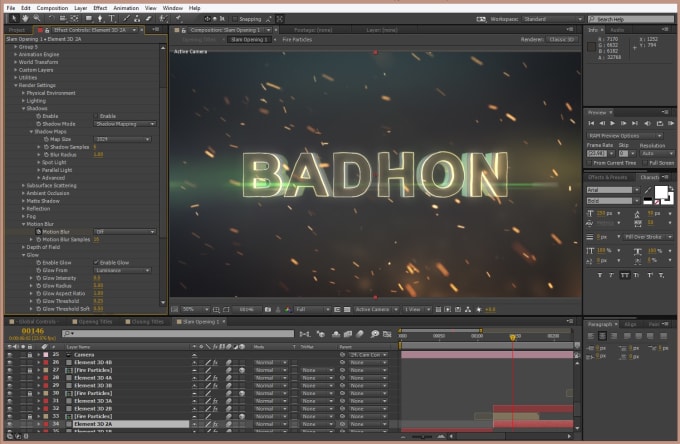The width and height of the screenshot is (680, 444).
Task: Click the timeline draft 3D icon
Action: click(x=320, y=333)
